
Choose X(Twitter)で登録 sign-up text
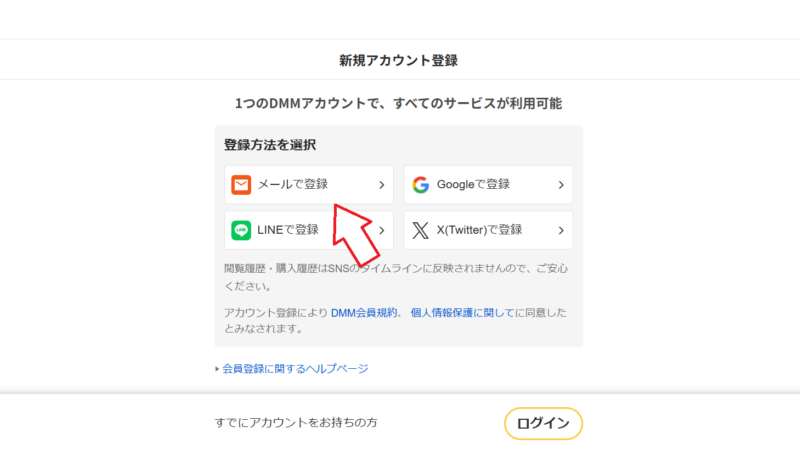[479, 230]
